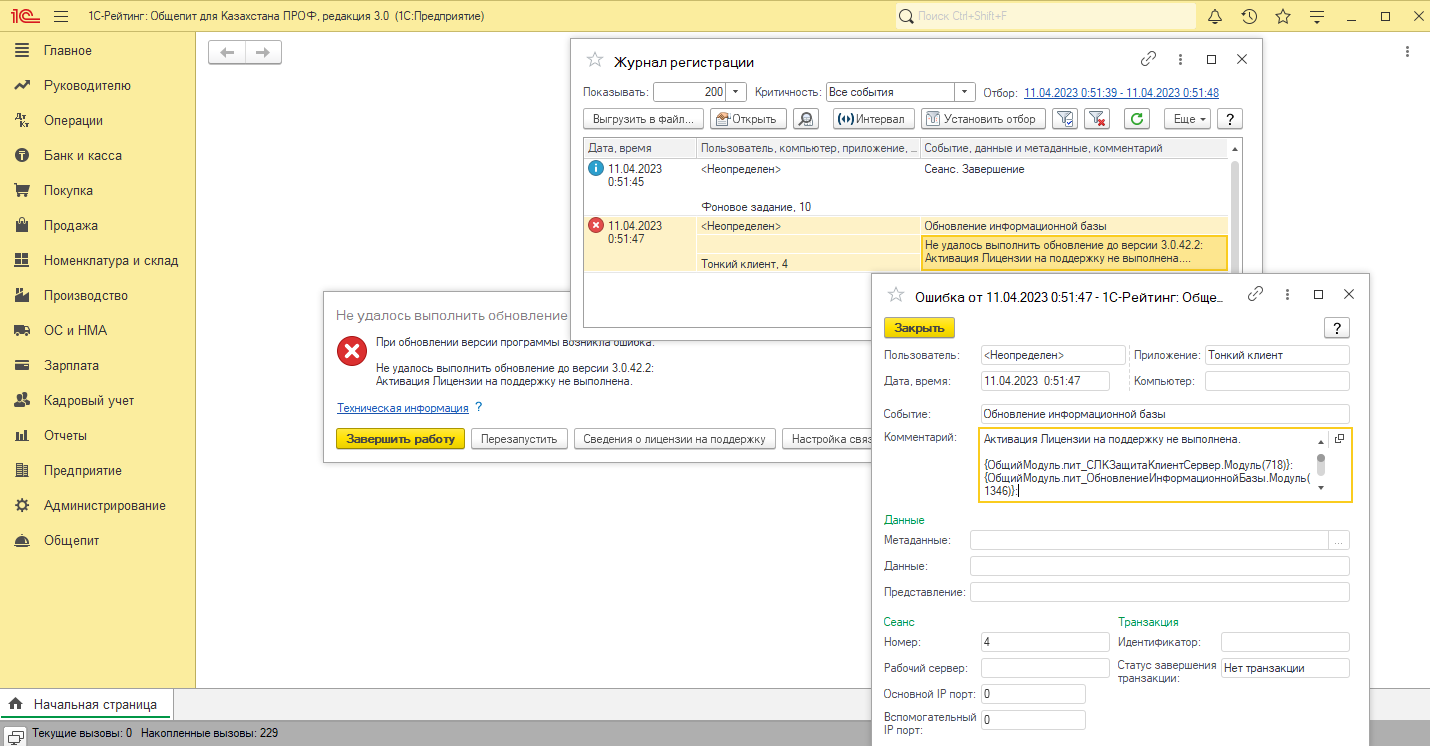Click Завершить работу button
Screen dimensions: 1430x746
click(400, 439)
